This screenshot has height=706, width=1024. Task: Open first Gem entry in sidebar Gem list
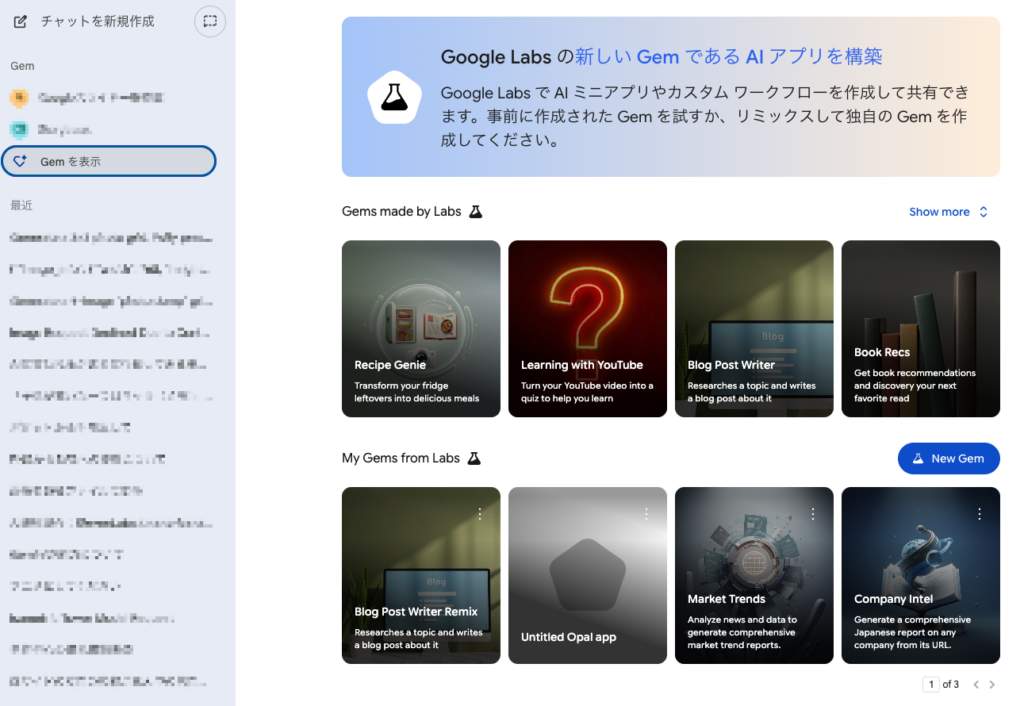(x=100, y=98)
